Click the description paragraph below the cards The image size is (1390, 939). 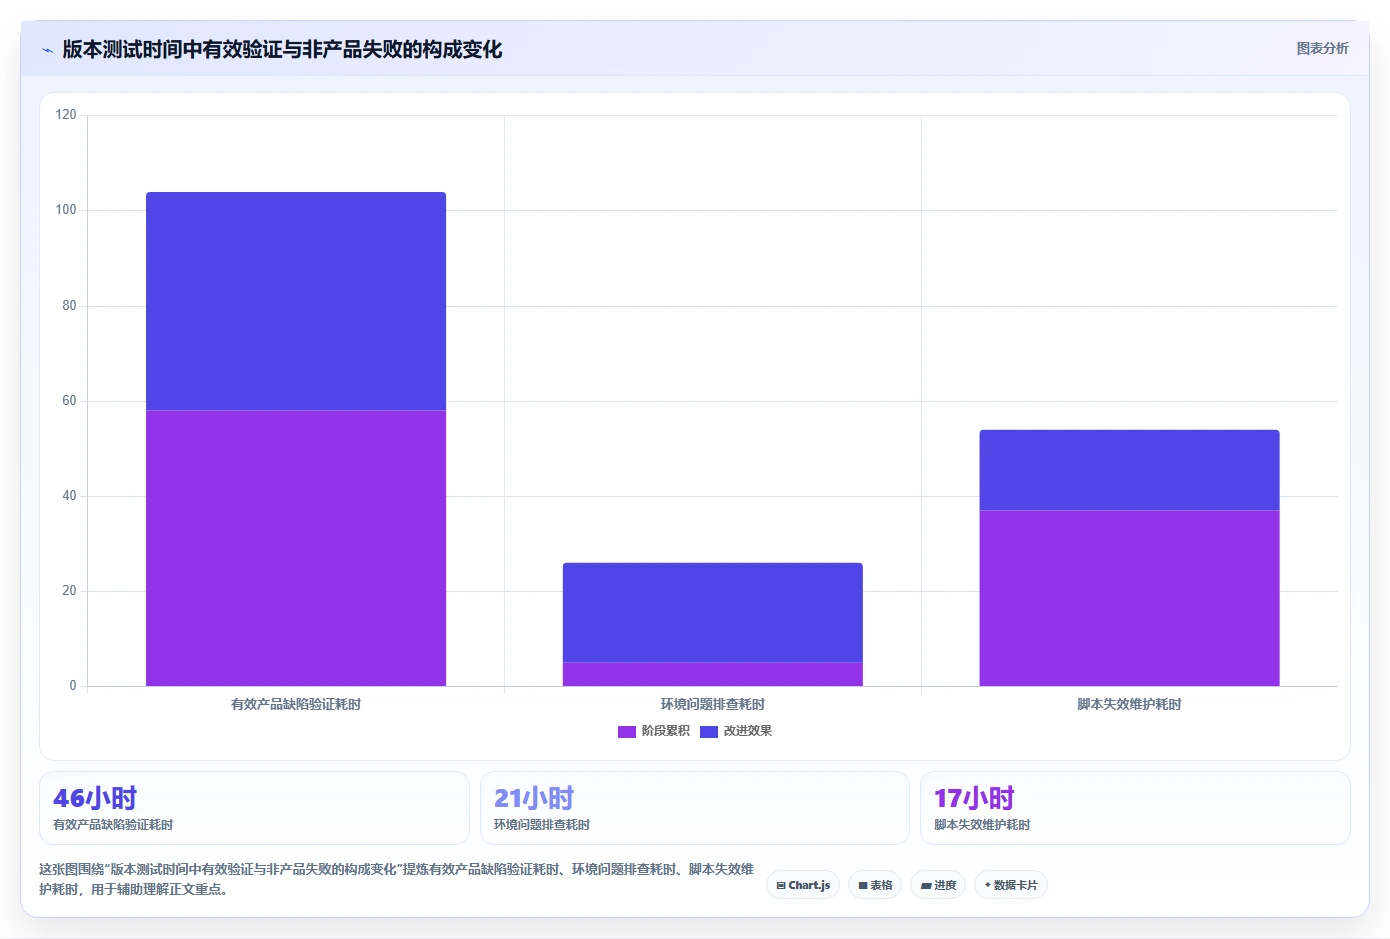point(396,879)
